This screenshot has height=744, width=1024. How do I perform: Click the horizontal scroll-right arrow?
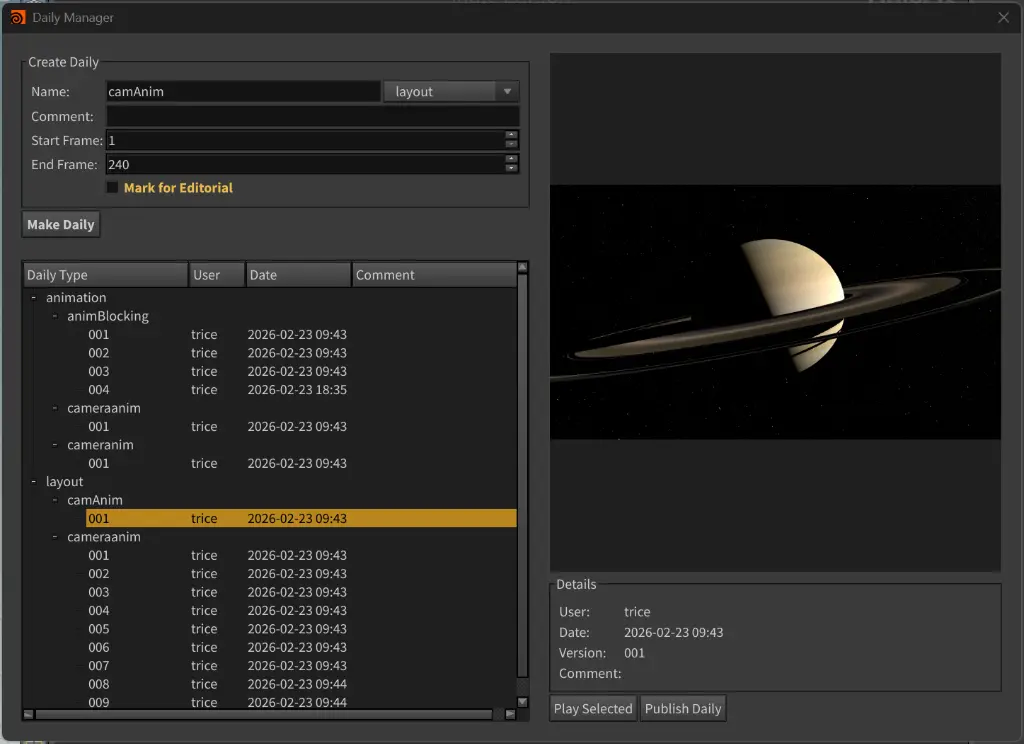[510, 714]
